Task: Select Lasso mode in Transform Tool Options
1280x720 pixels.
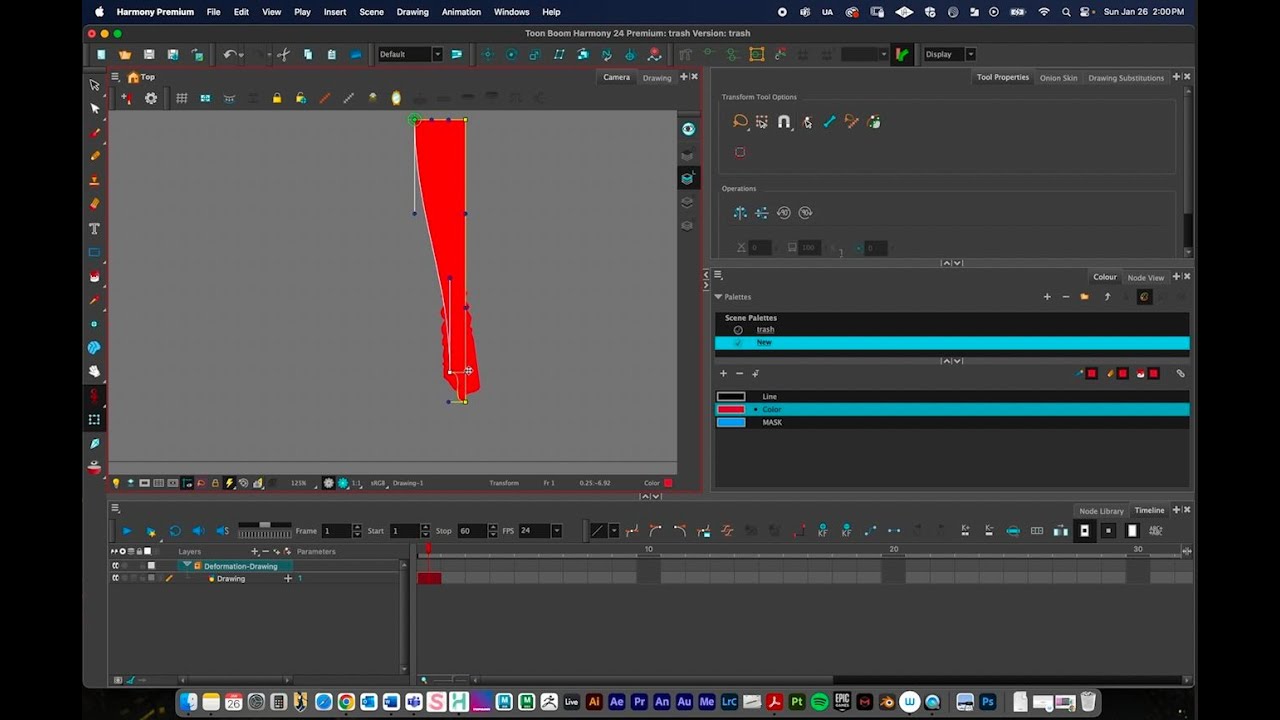Action: tap(740, 121)
